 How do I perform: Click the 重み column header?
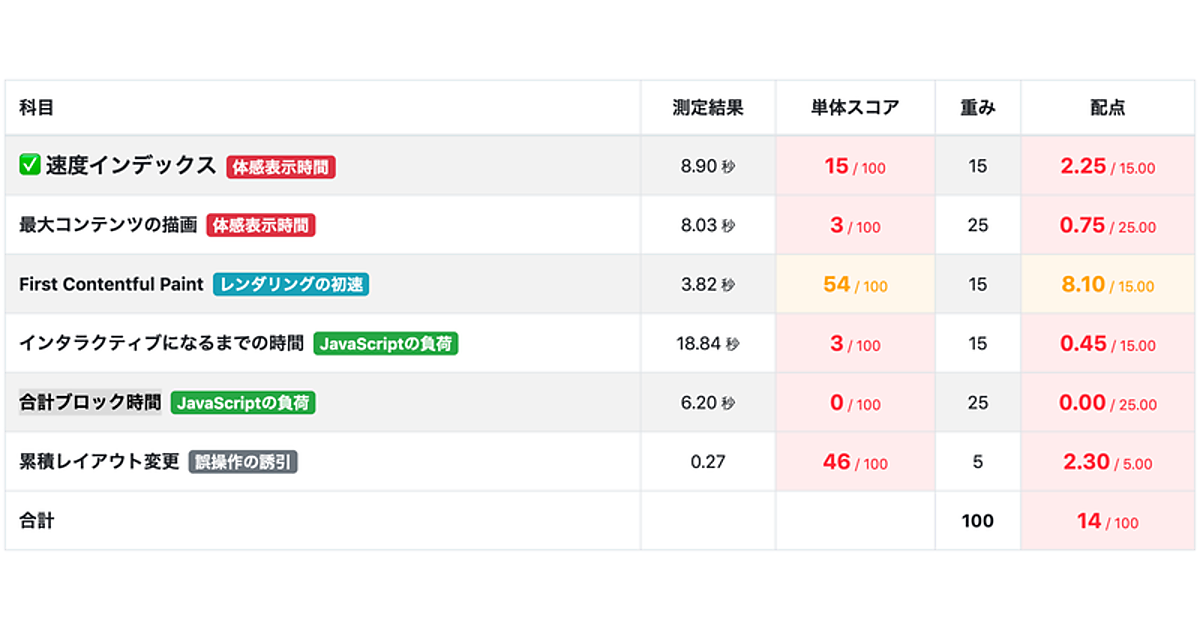(x=978, y=108)
